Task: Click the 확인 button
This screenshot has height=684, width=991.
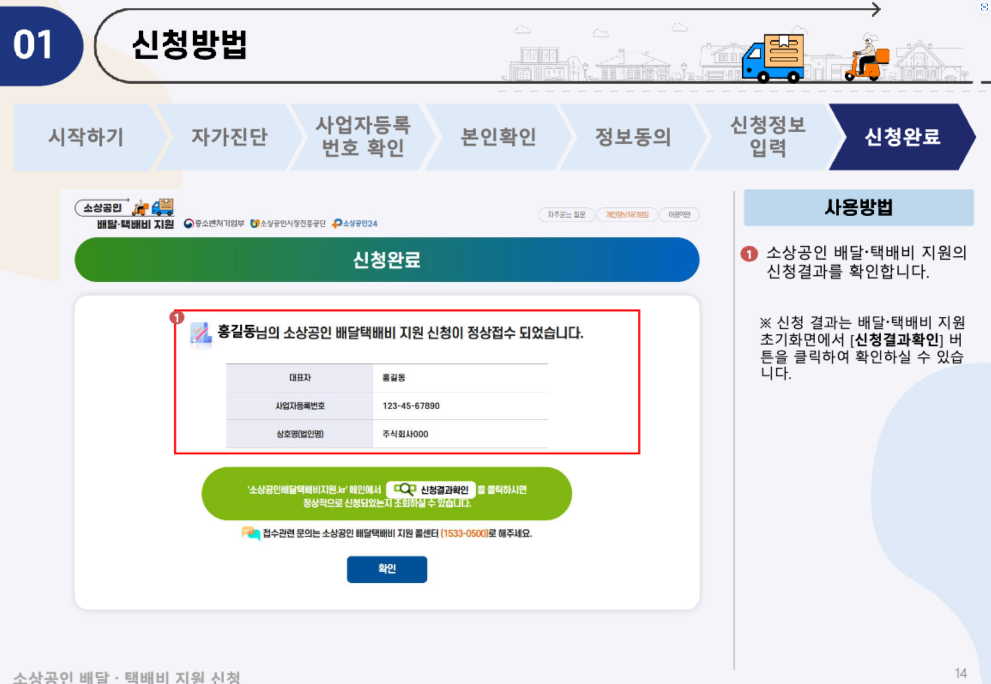Action: coord(387,568)
